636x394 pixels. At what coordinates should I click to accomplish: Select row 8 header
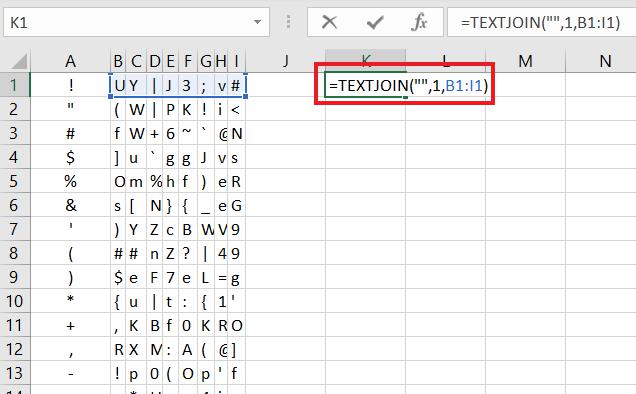pos(15,252)
